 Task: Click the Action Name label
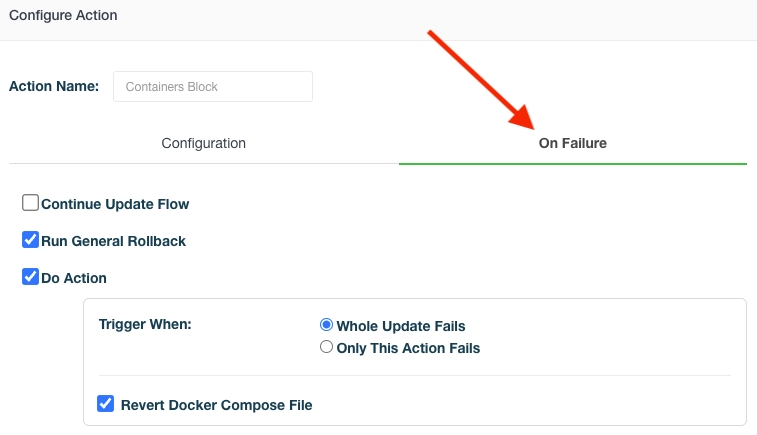pos(54,86)
